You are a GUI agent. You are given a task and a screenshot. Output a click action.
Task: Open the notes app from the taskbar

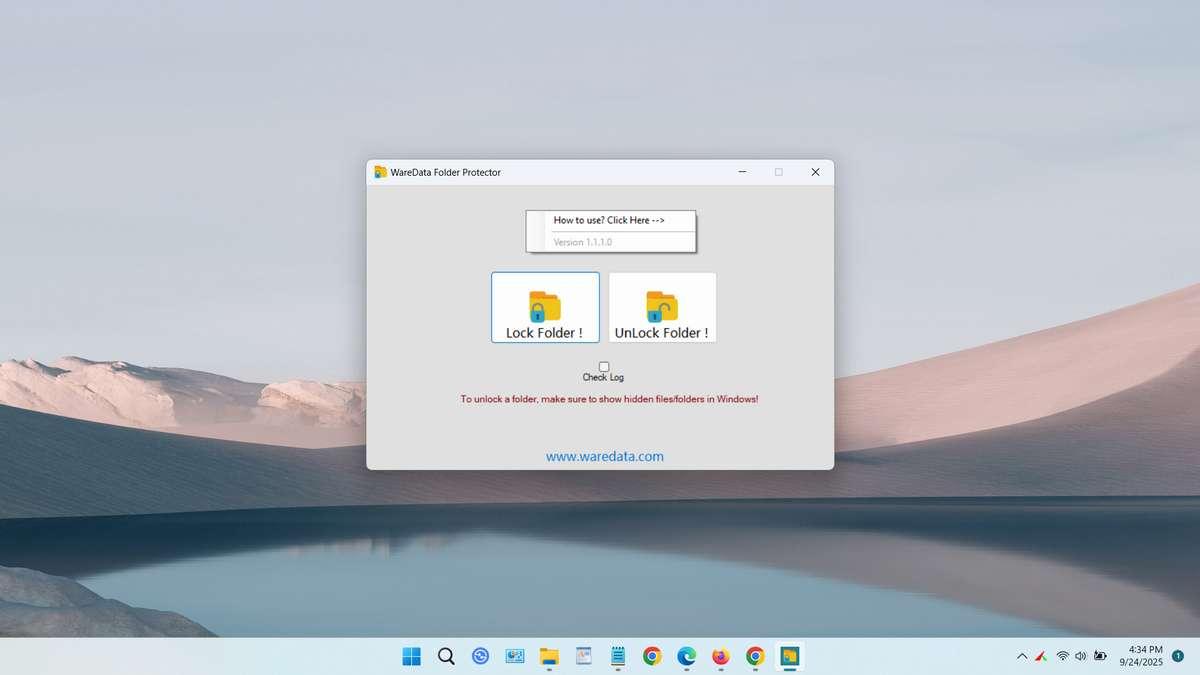[x=617, y=656]
